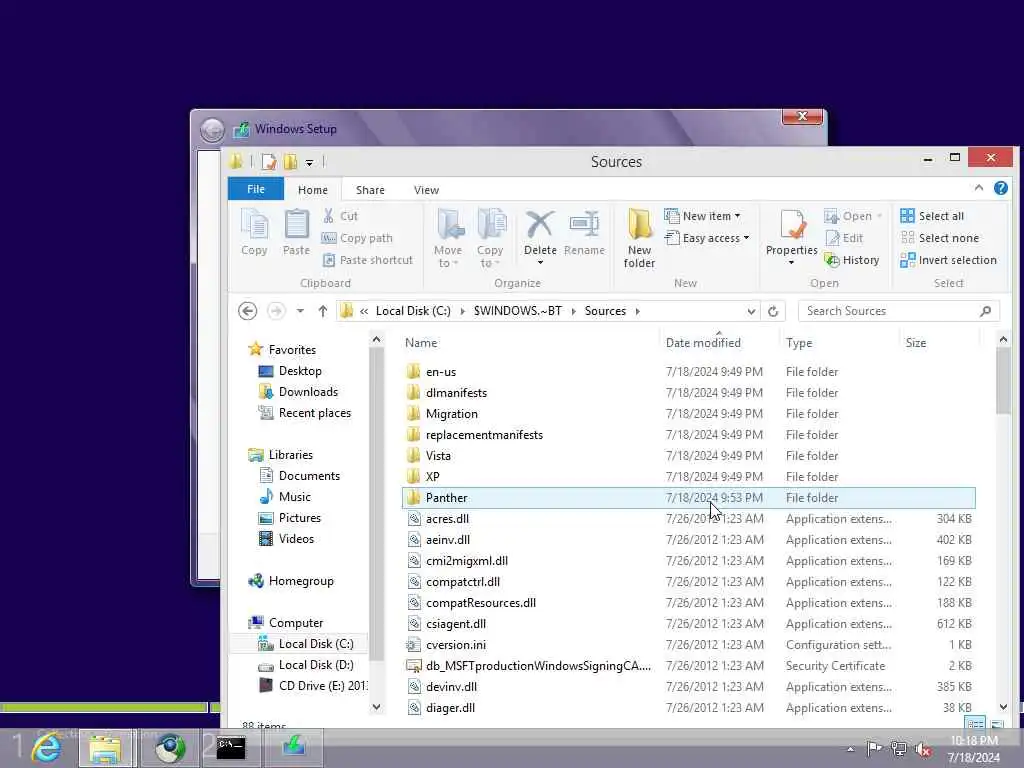Click the Action Center flag icon
This screenshot has width=1024, height=768.
click(874, 749)
